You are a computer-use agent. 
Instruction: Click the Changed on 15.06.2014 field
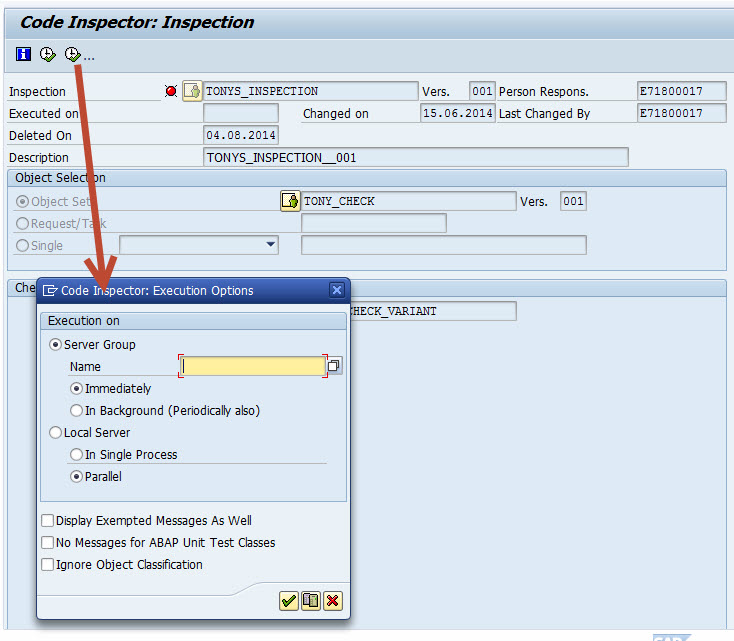pyautogui.click(x=457, y=113)
